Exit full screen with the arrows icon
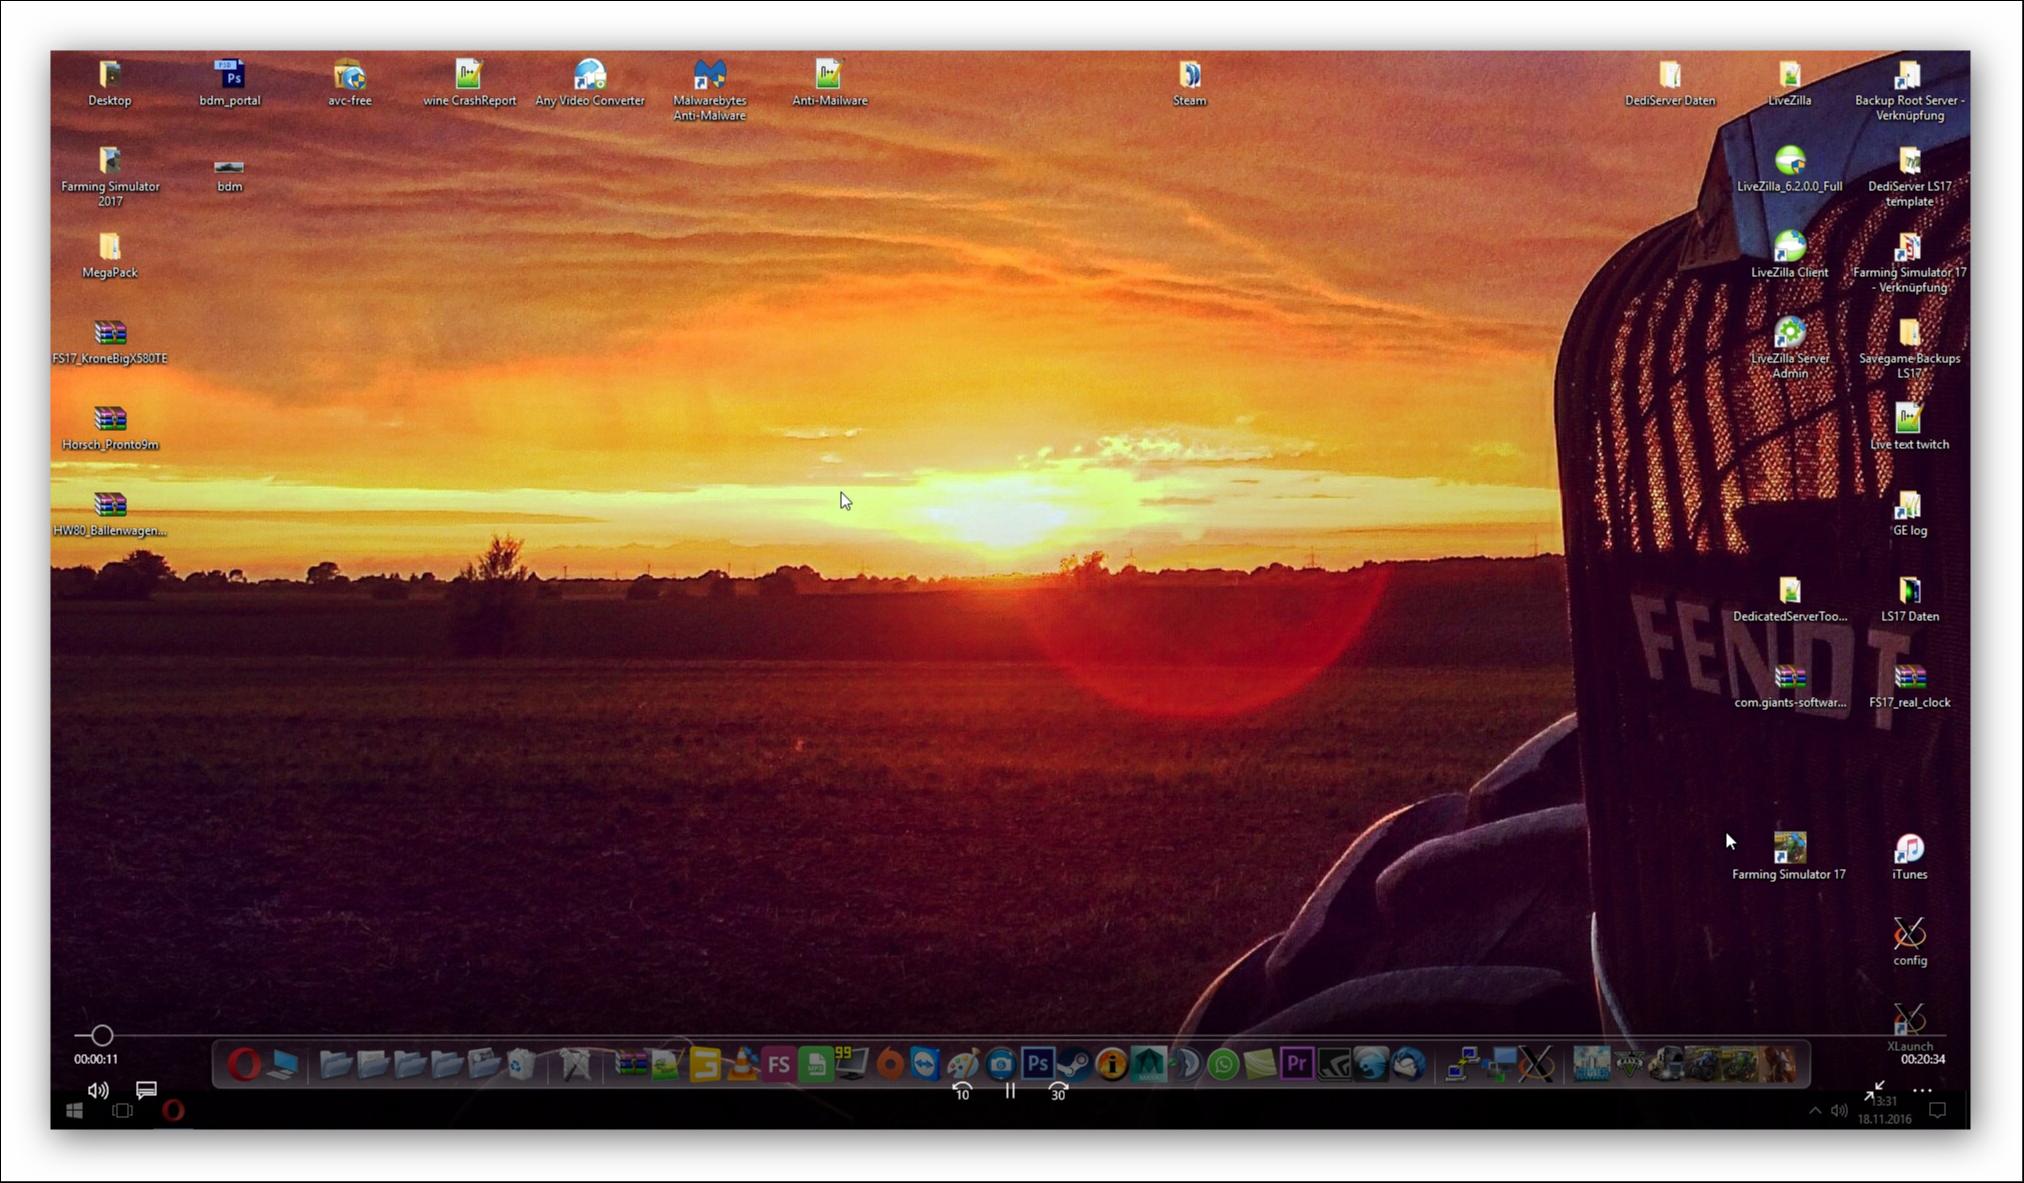 tap(1874, 1091)
